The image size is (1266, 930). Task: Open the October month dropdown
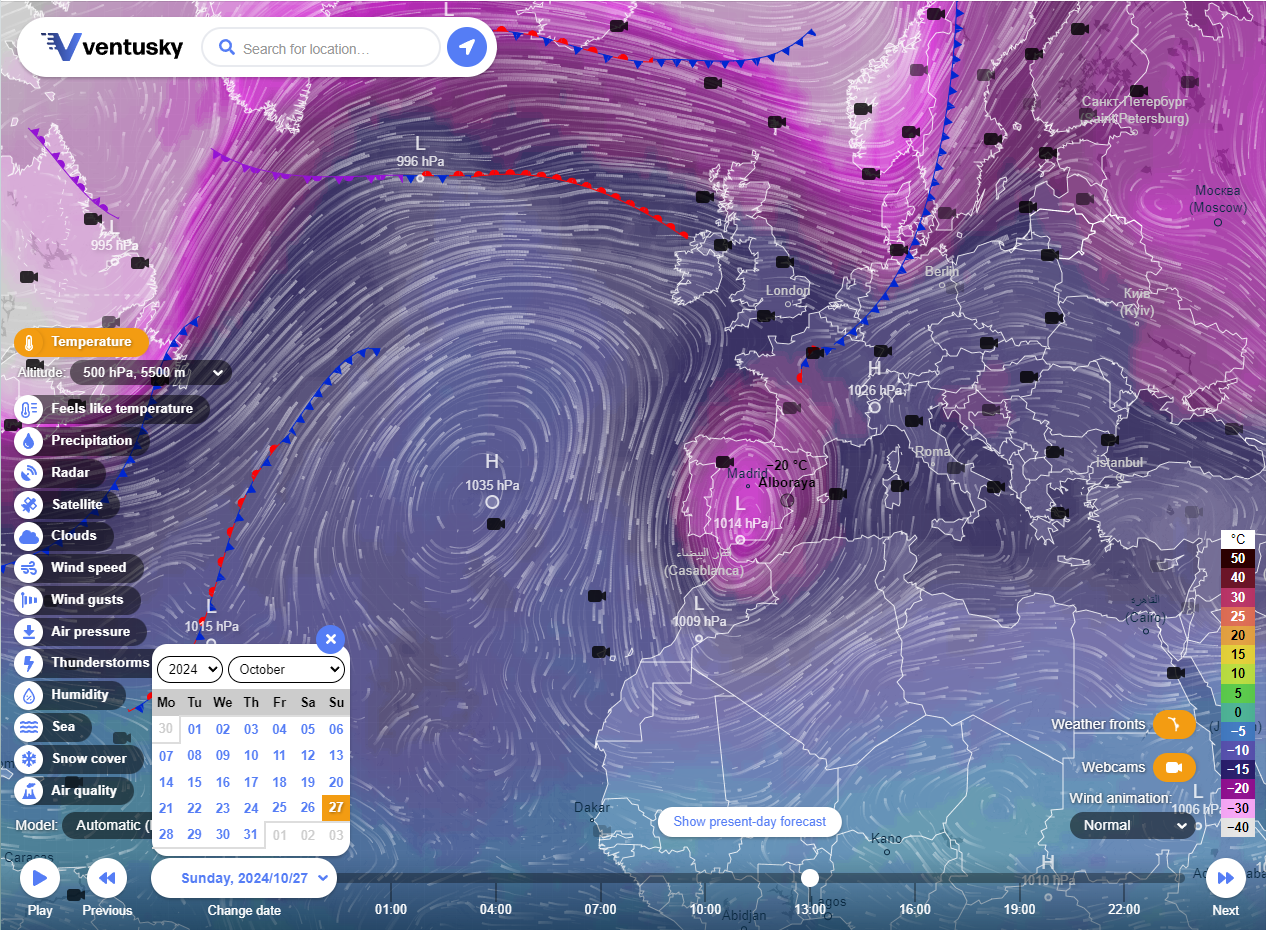coord(286,670)
